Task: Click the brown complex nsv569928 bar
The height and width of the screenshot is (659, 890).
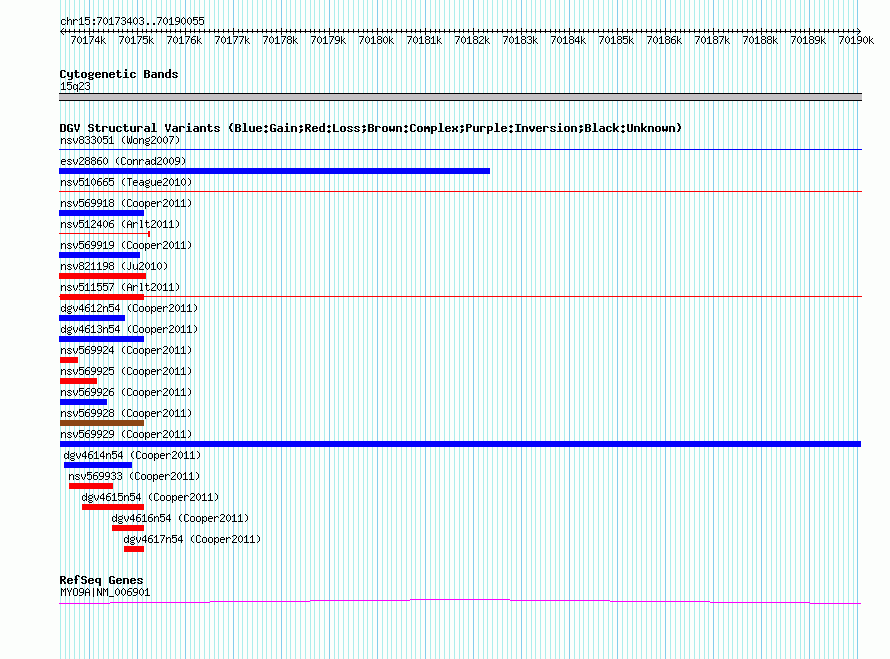Action: click(102, 423)
